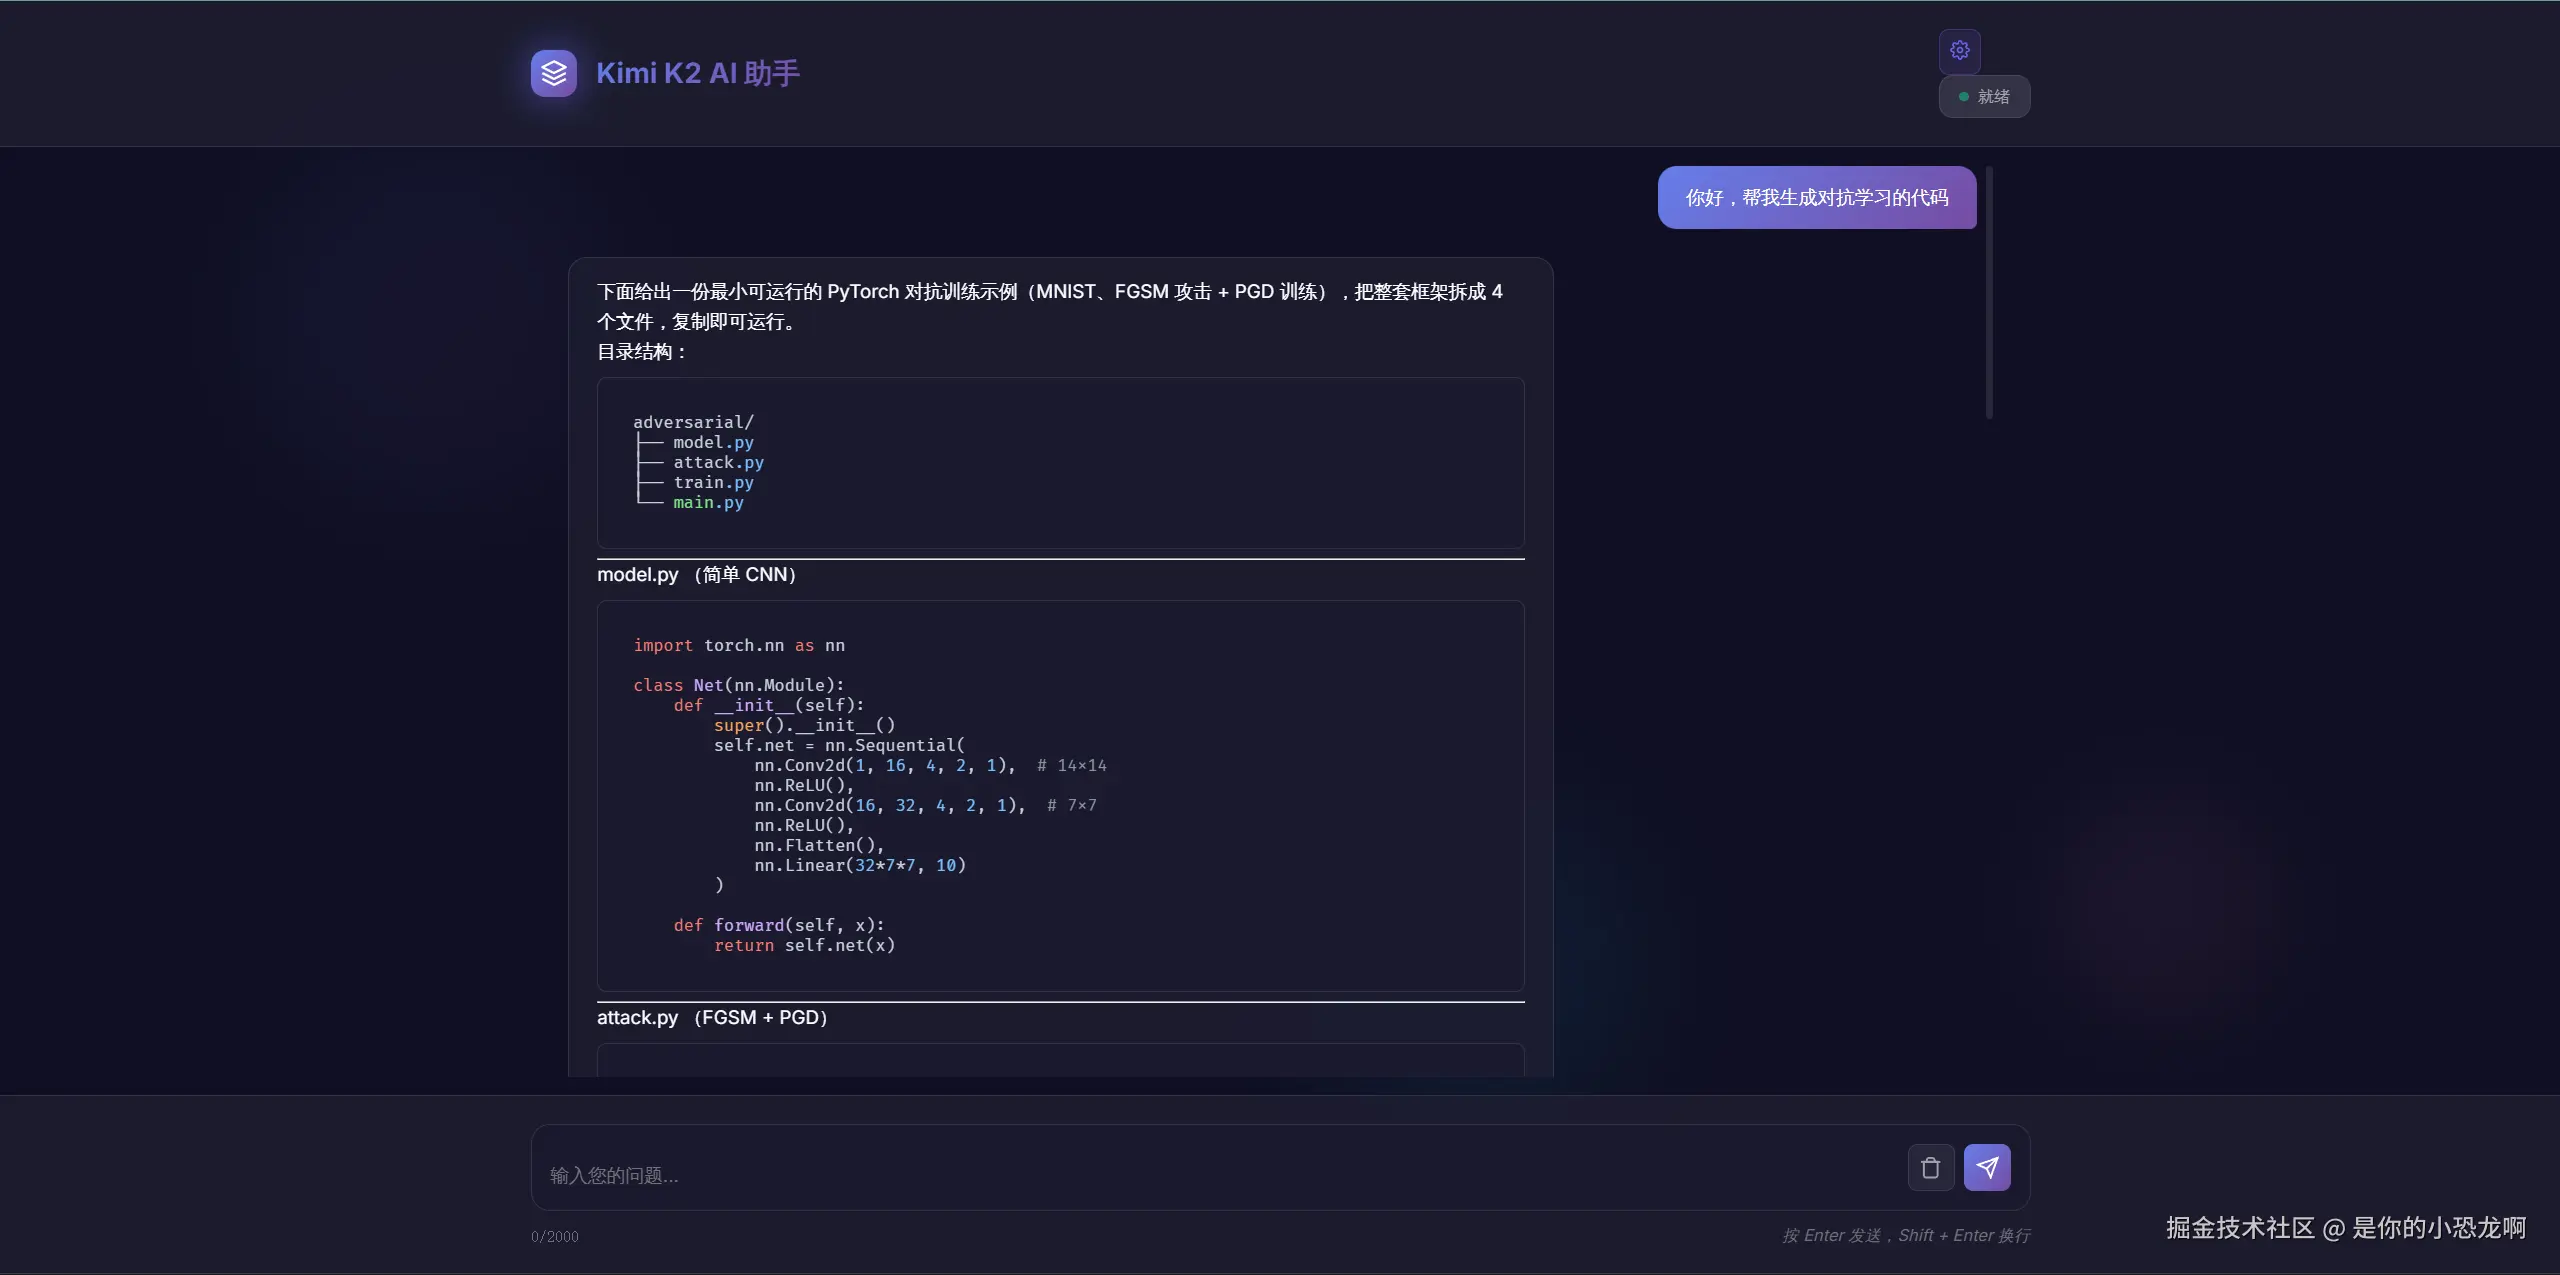The image size is (2560, 1275).
Task: Send the message with paper-plane button
Action: pyautogui.click(x=1986, y=1167)
